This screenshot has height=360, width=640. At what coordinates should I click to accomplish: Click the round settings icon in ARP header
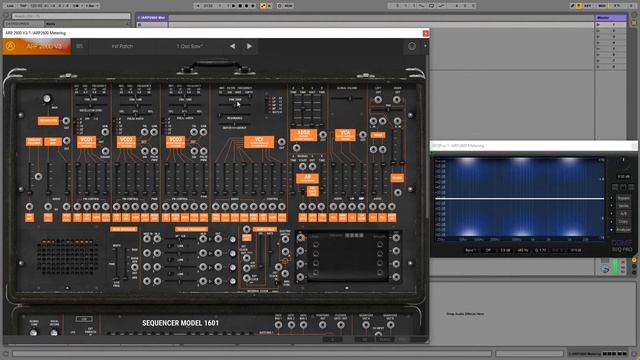point(412,46)
